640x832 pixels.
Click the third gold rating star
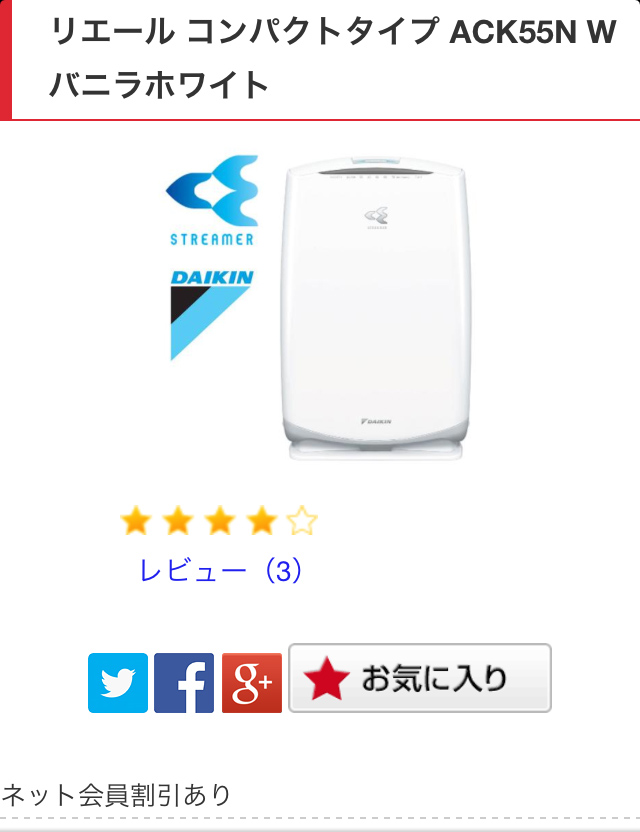pos(220,521)
